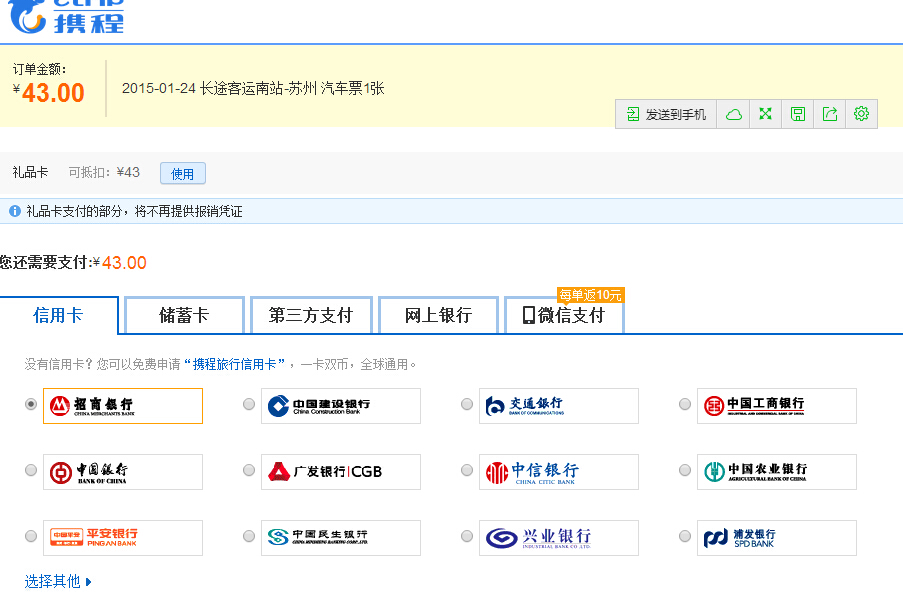Select the 广发银行 CGB radio button
Screen dimensions: 903x600
pos(249,470)
